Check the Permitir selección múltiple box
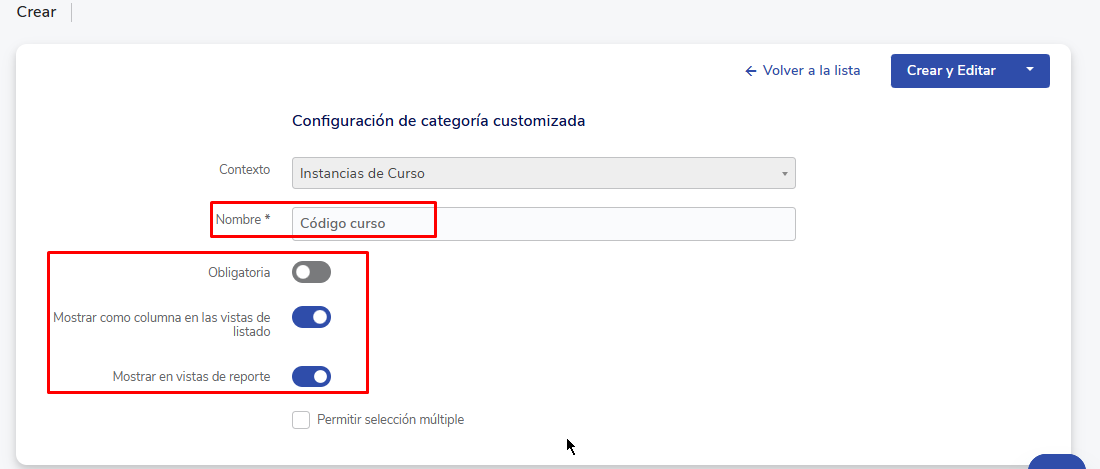 tap(301, 420)
